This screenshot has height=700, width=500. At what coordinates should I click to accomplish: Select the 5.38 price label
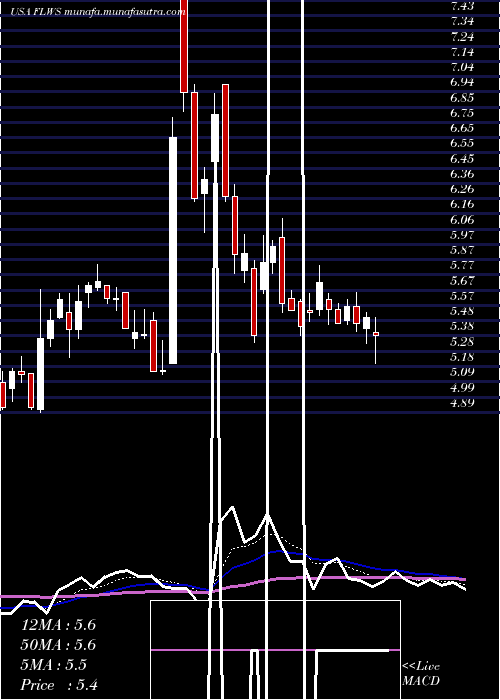(x=462, y=326)
